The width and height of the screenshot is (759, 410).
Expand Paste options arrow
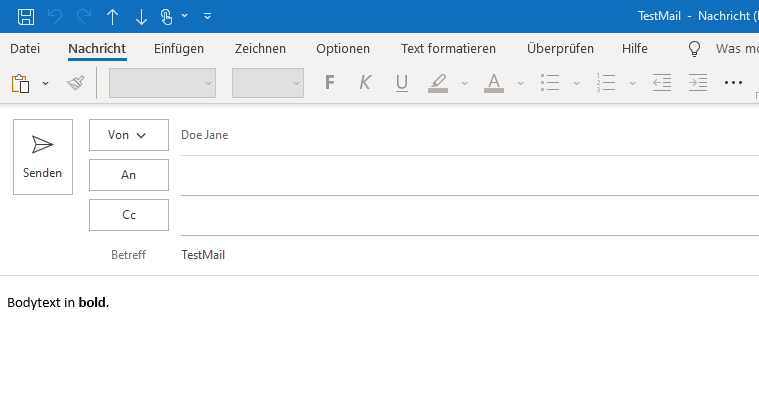tap(46, 83)
